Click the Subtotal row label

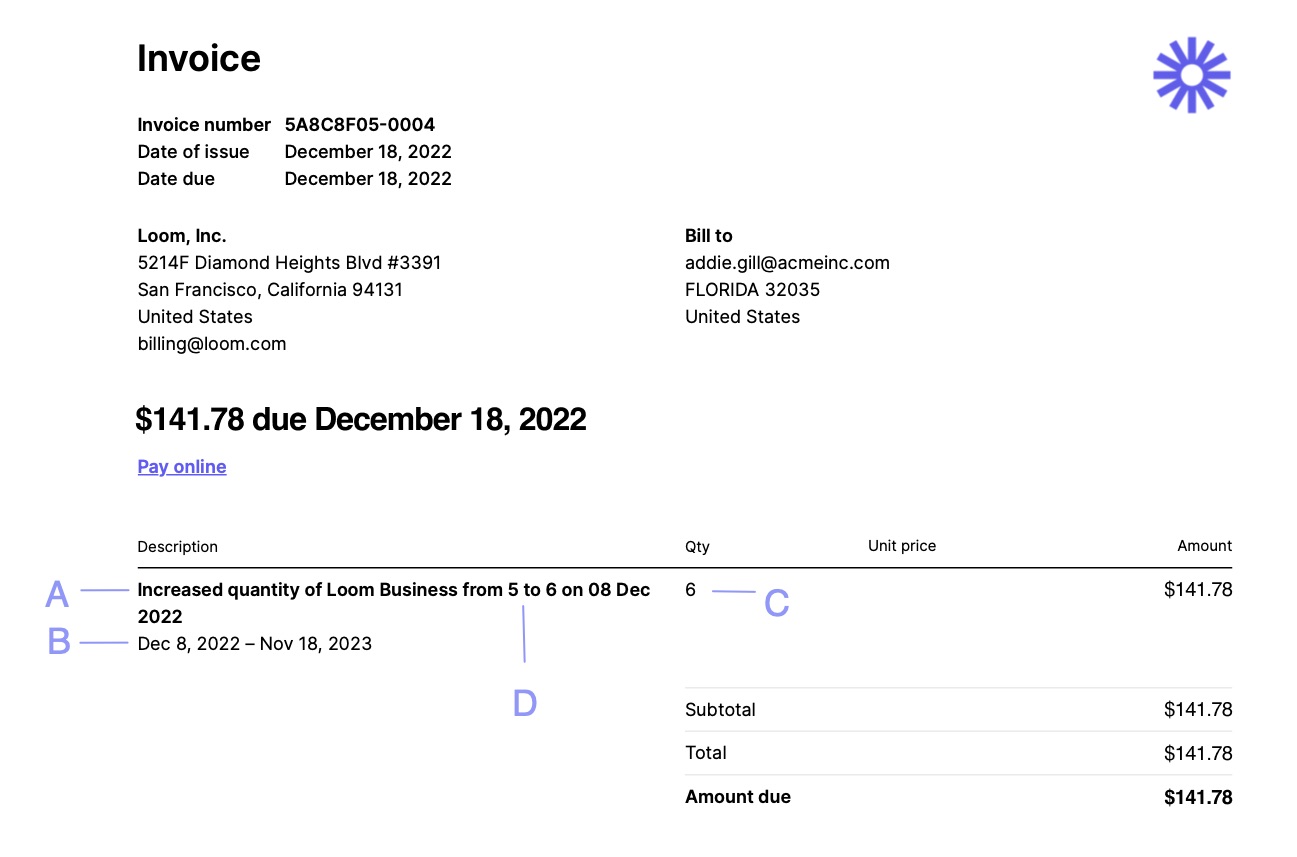tap(720, 710)
